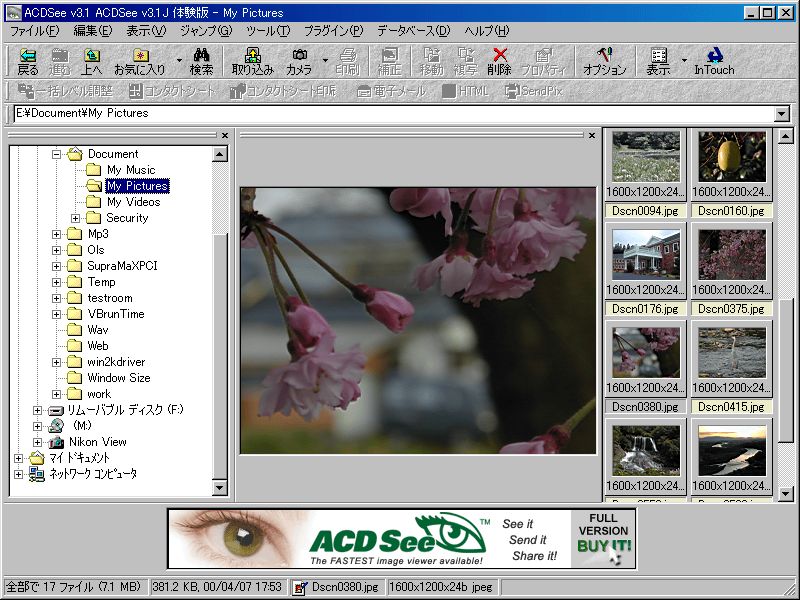Expand the Nikon View tree node

[38, 442]
